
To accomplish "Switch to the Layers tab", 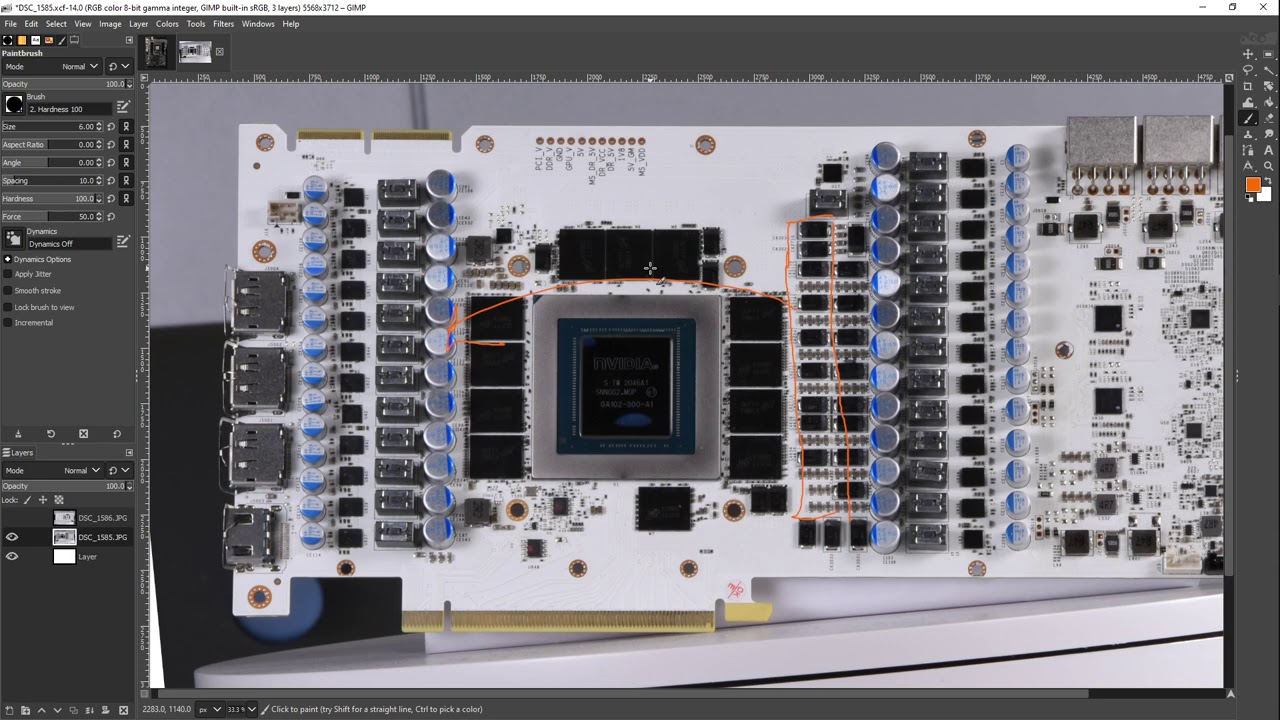I will 18,453.
